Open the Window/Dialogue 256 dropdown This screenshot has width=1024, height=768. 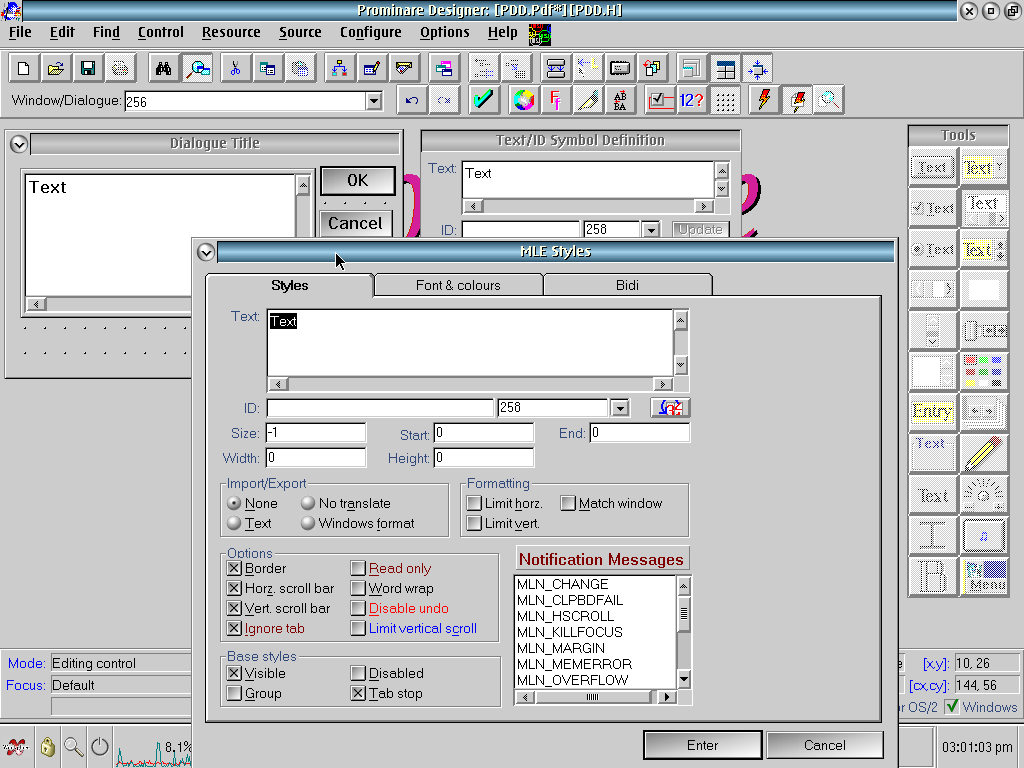pyautogui.click(x=374, y=101)
